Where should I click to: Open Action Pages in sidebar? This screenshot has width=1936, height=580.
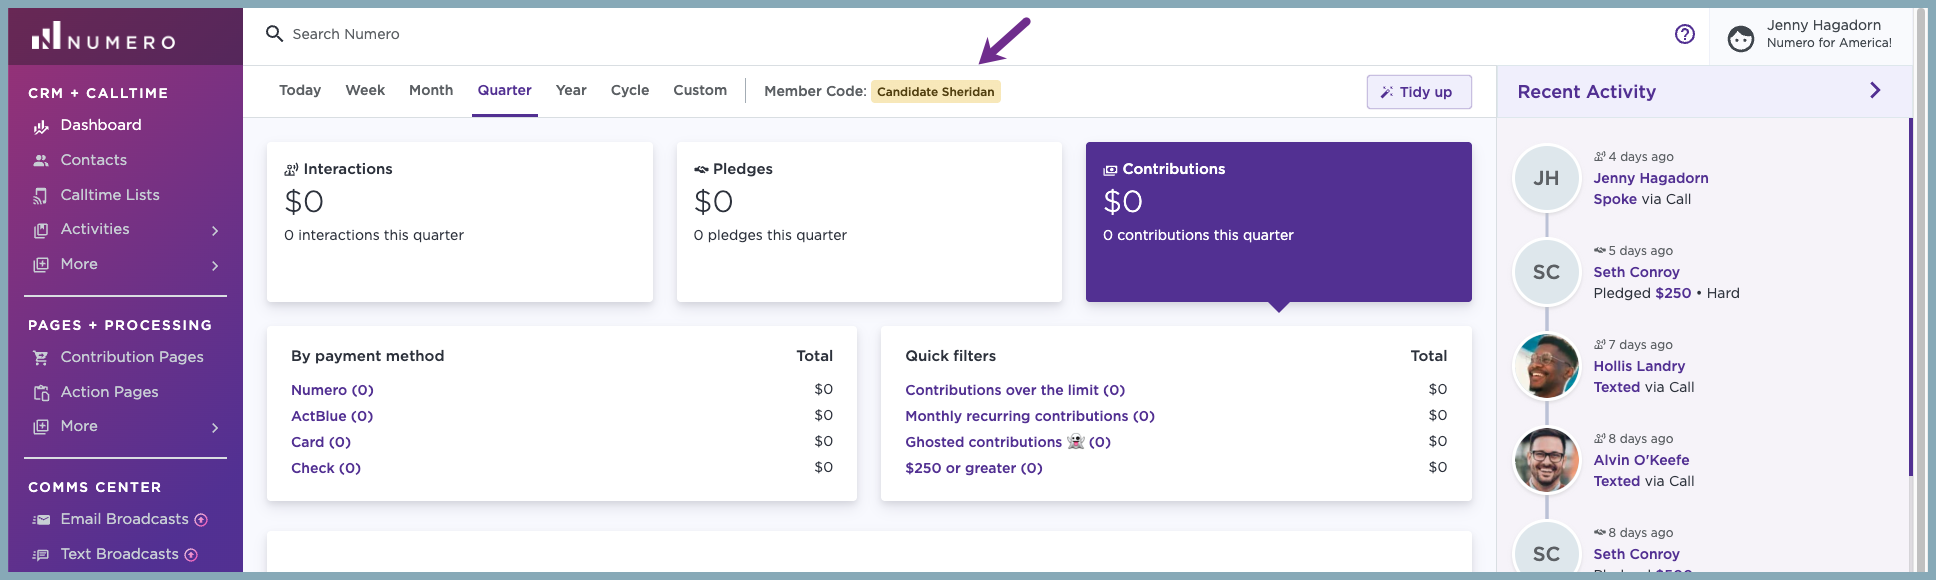(x=109, y=392)
